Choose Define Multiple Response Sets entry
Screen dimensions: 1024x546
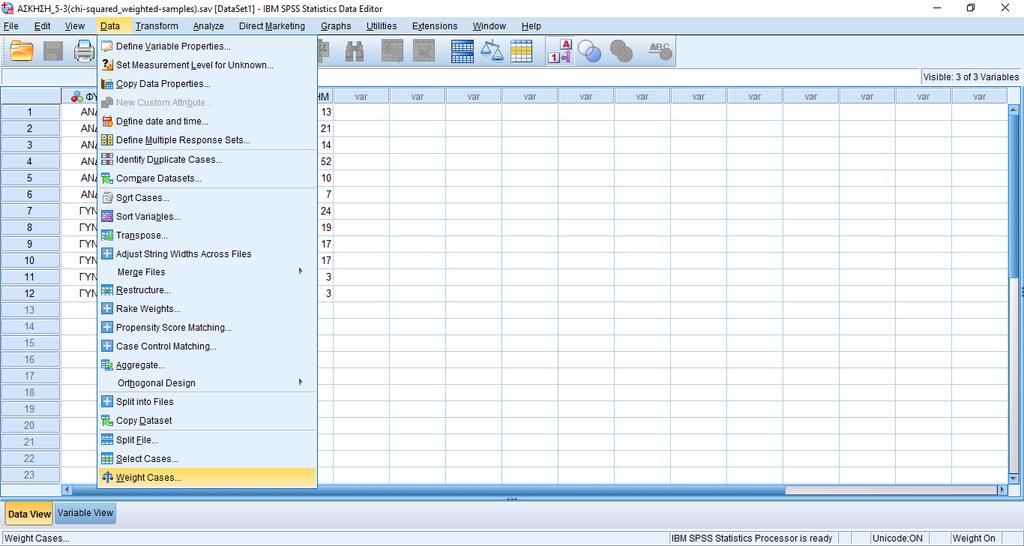click(x=207, y=140)
